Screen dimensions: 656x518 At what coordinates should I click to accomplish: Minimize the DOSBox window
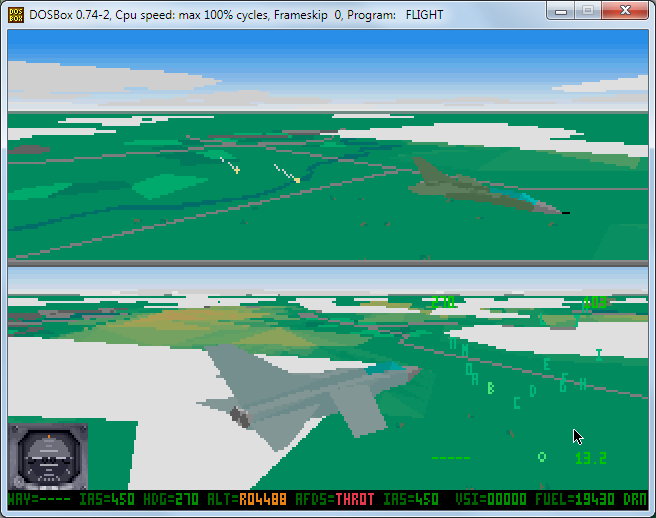tap(561, 11)
